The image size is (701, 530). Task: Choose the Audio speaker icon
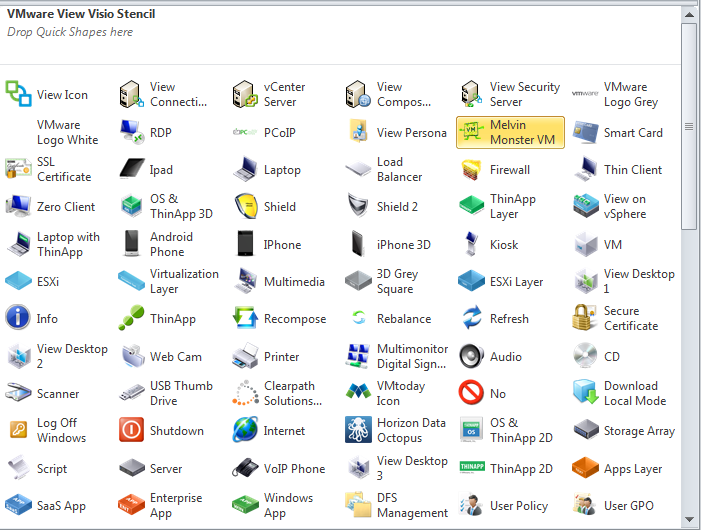pyautogui.click(x=472, y=356)
